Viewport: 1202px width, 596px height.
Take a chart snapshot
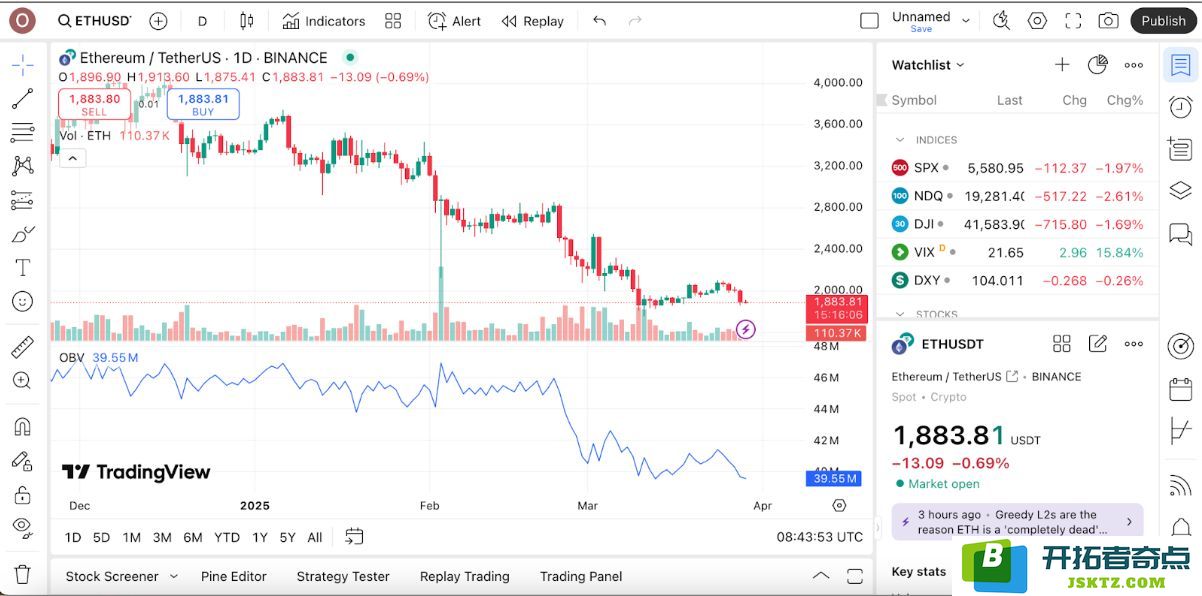point(1108,21)
